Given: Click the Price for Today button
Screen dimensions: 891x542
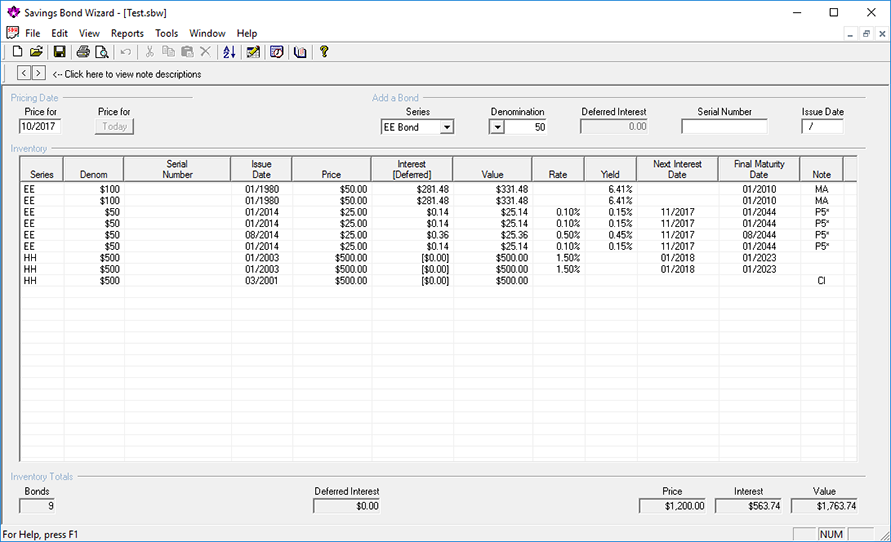Looking at the screenshot, I should [x=114, y=126].
